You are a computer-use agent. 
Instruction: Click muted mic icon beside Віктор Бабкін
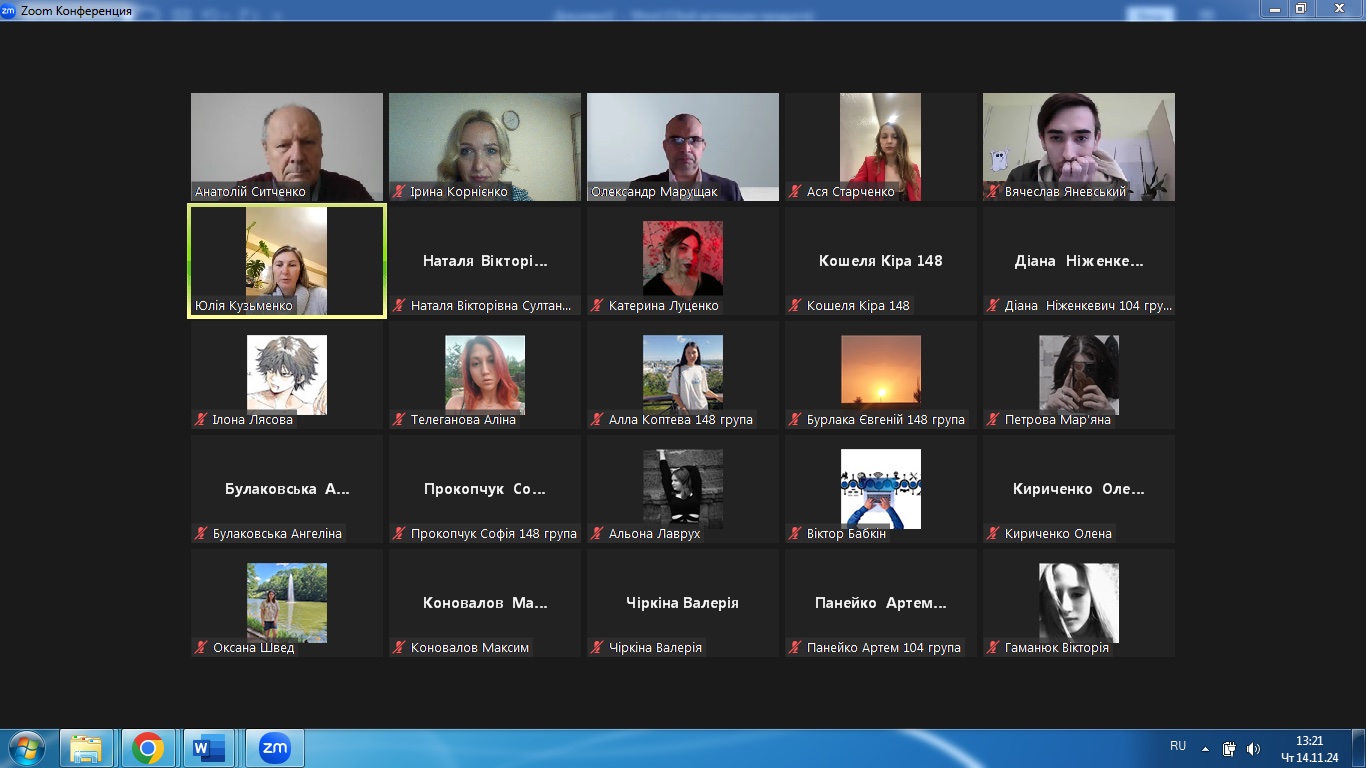coord(795,534)
